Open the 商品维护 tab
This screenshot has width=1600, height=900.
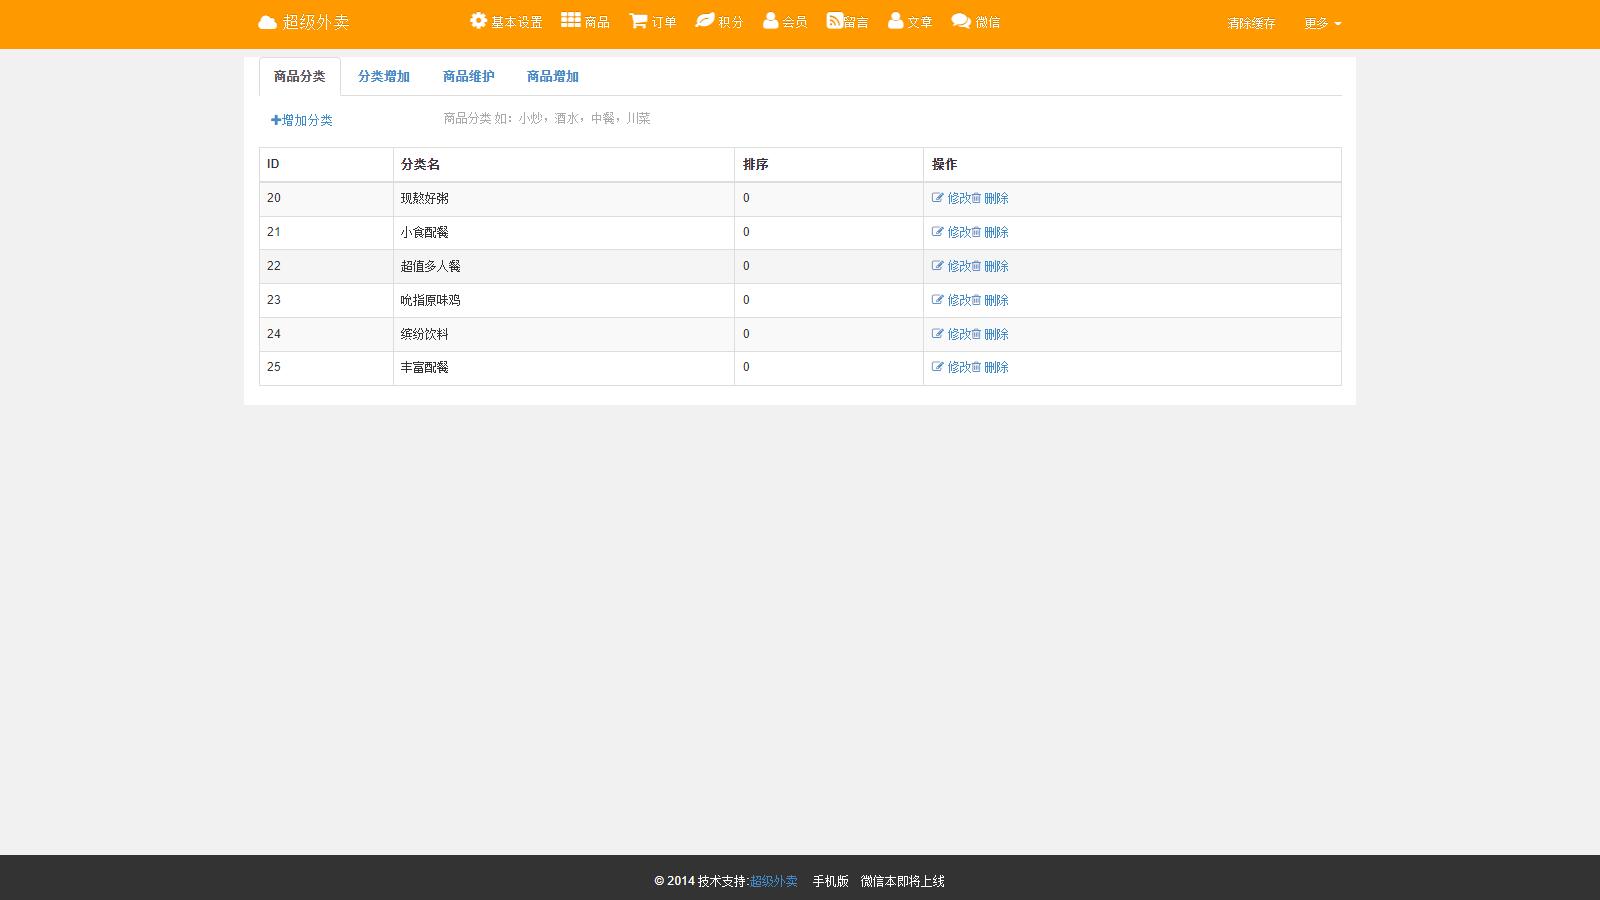[468, 76]
